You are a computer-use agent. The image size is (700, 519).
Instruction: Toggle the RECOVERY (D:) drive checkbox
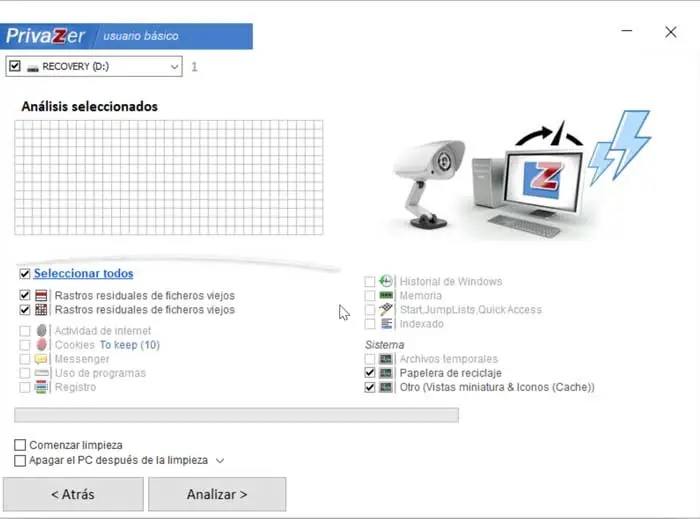pos(15,66)
